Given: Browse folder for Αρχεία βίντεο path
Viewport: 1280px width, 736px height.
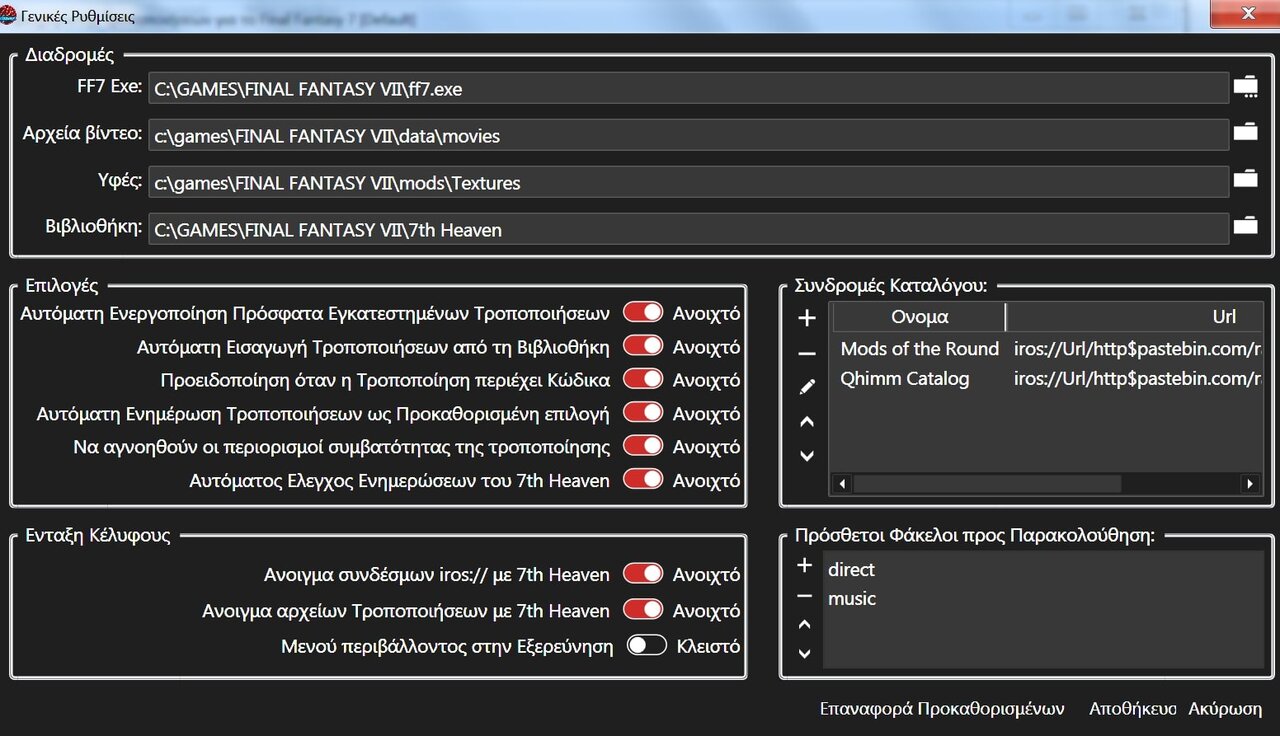Looking at the screenshot, I should [1245, 132].
